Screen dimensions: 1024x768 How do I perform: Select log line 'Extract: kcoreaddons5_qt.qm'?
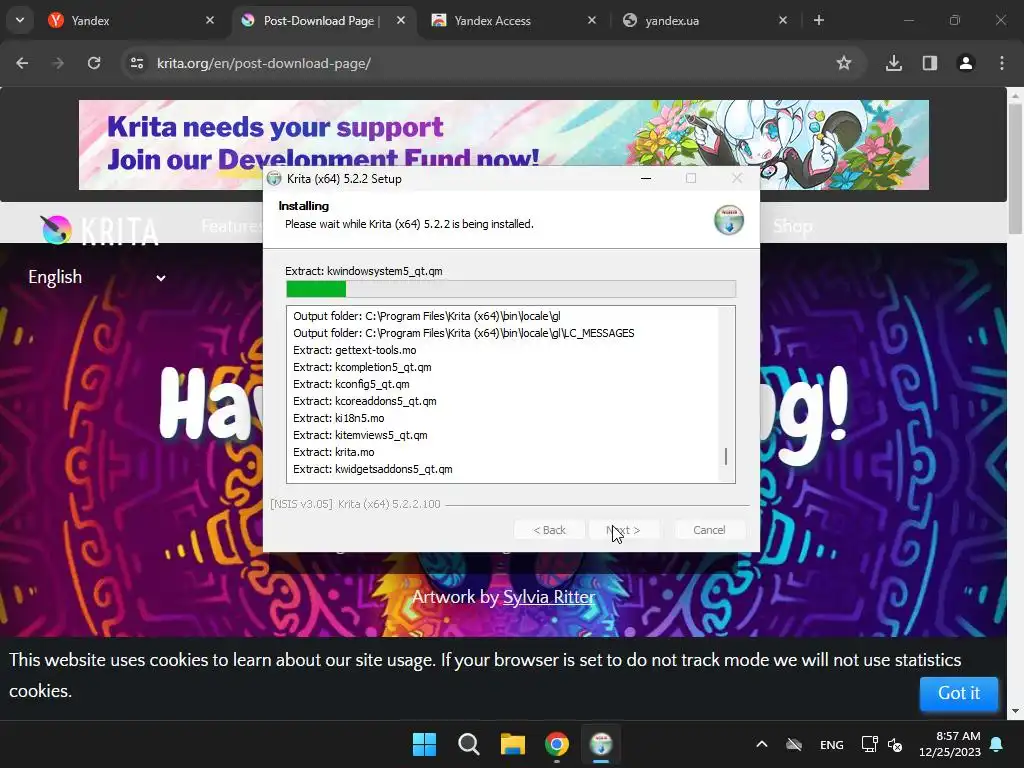(x=364, y=401)
